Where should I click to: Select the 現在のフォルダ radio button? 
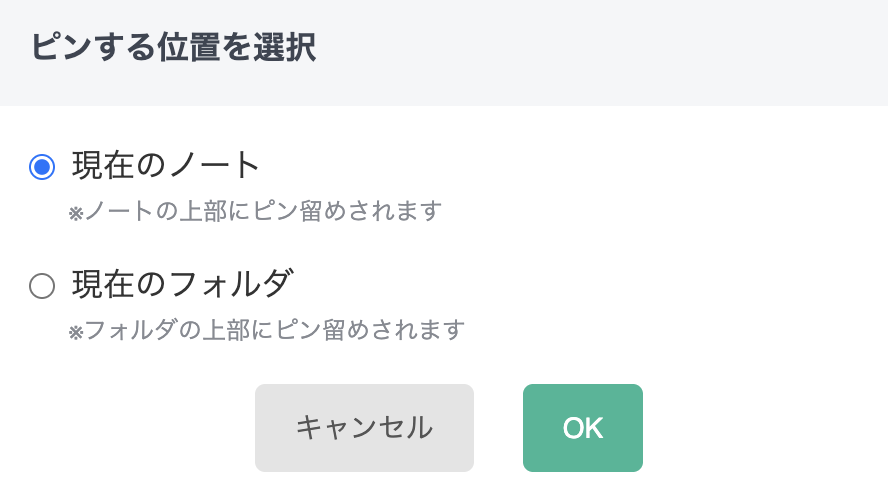[x=42, y=287]
